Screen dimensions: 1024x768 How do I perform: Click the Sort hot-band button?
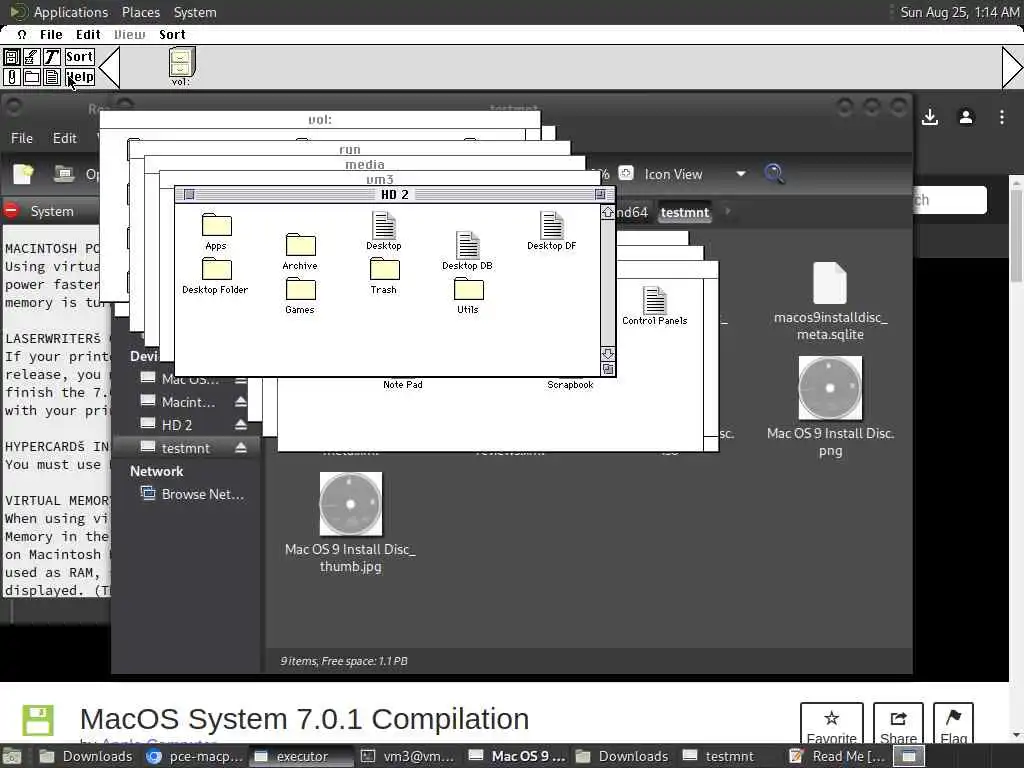(x=80, y=57)
